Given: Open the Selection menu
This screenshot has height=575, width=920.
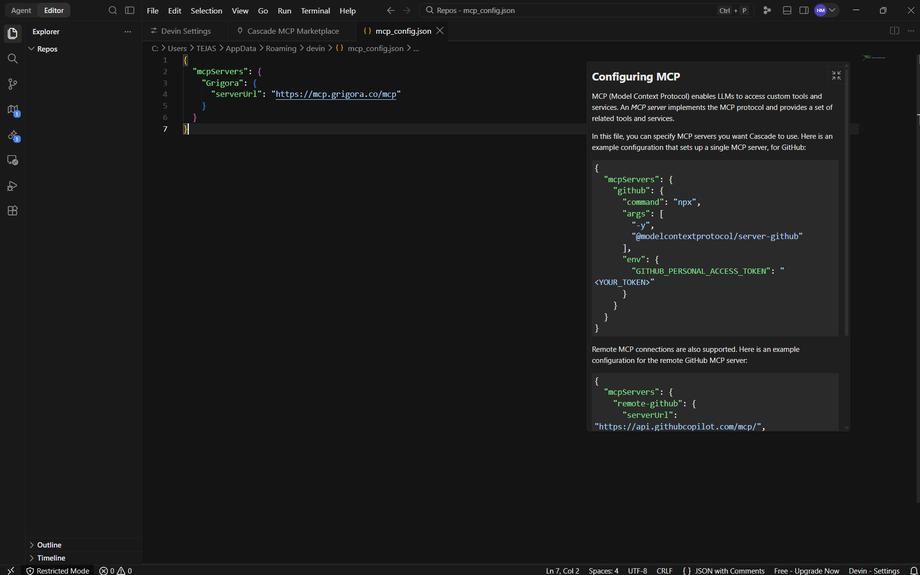Looking at the screenshot, I should [x=207, y=11].
